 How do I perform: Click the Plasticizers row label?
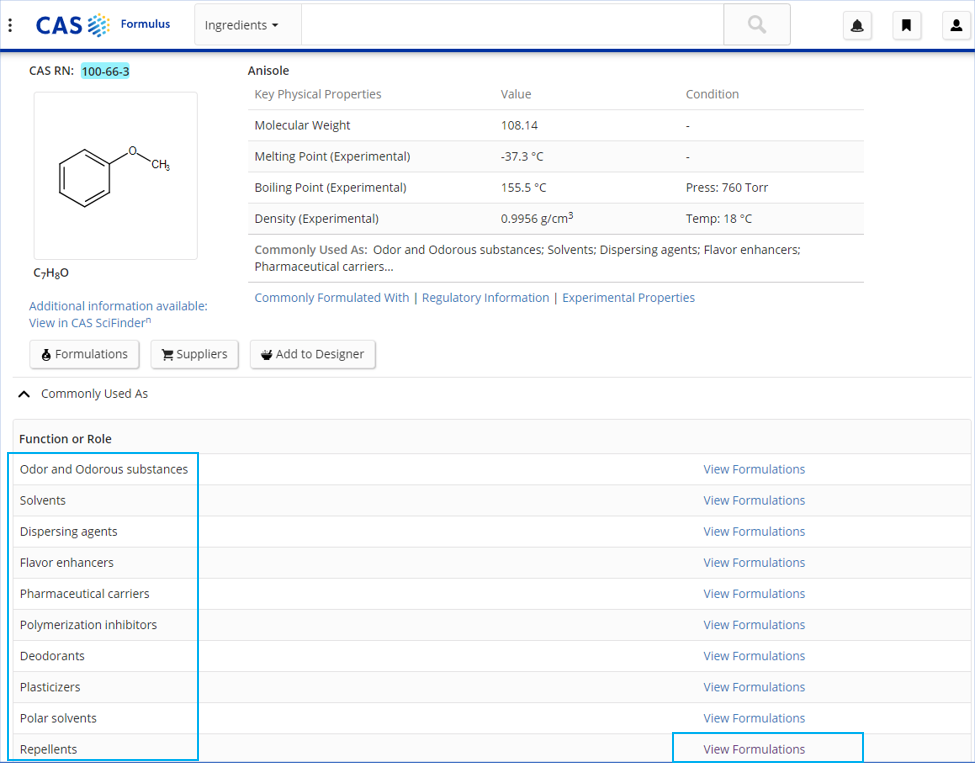coord(50,687)
